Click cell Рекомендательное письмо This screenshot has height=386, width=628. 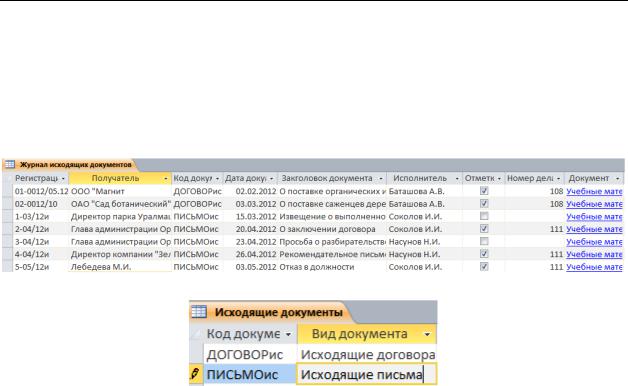click(x=332, y=254)
